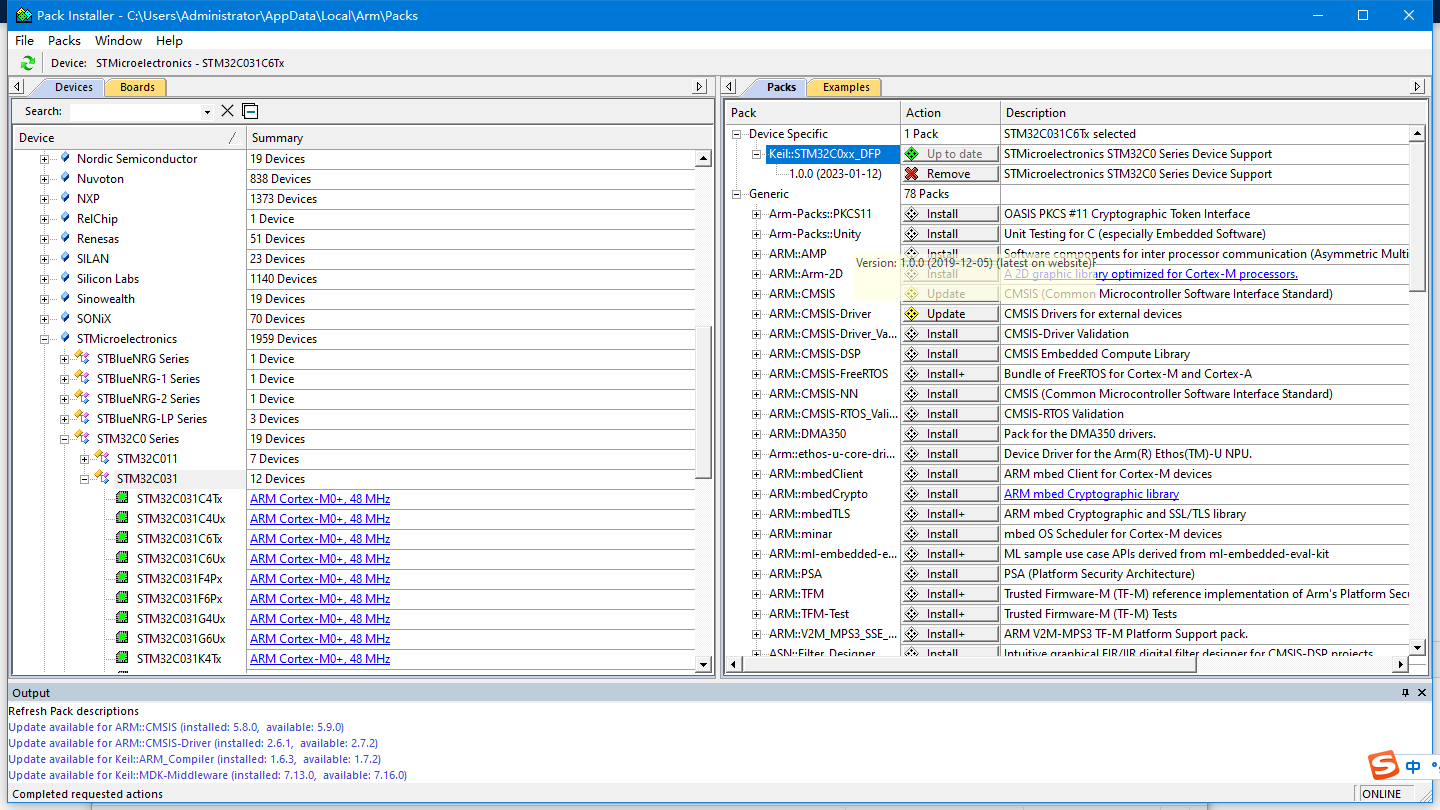Click the Devices pane vertical scrollbar down arrow

click(703, 664)
